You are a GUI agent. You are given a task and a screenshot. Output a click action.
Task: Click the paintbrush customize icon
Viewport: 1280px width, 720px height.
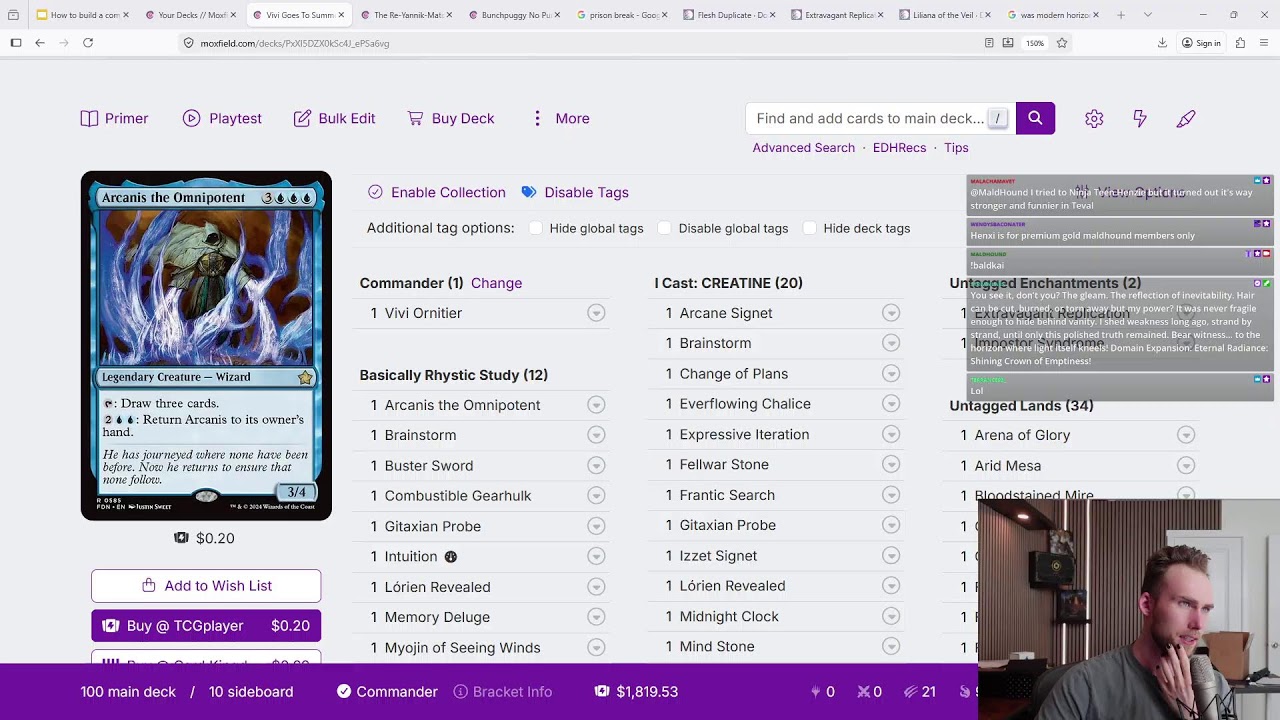pyautogui.click(x=1186, y=118)
